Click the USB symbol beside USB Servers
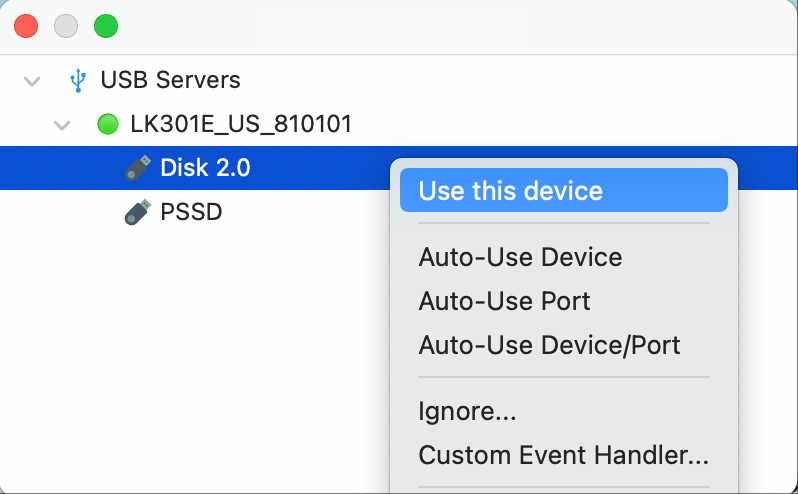Viewport: 798px width, 494px height. (x=77, y=80)
